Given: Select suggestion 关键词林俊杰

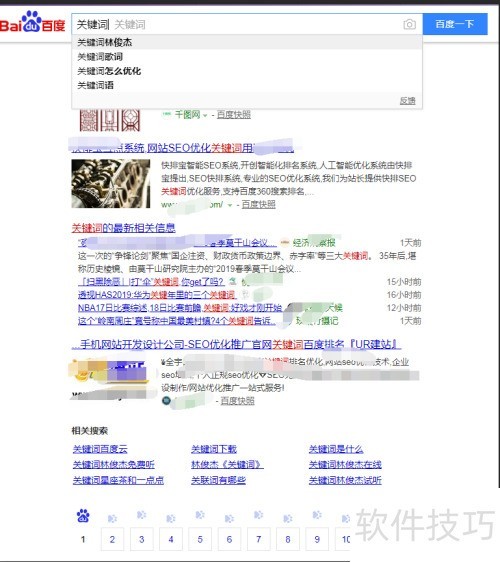Looking at the screenshot, I should [x=247, y=42].
